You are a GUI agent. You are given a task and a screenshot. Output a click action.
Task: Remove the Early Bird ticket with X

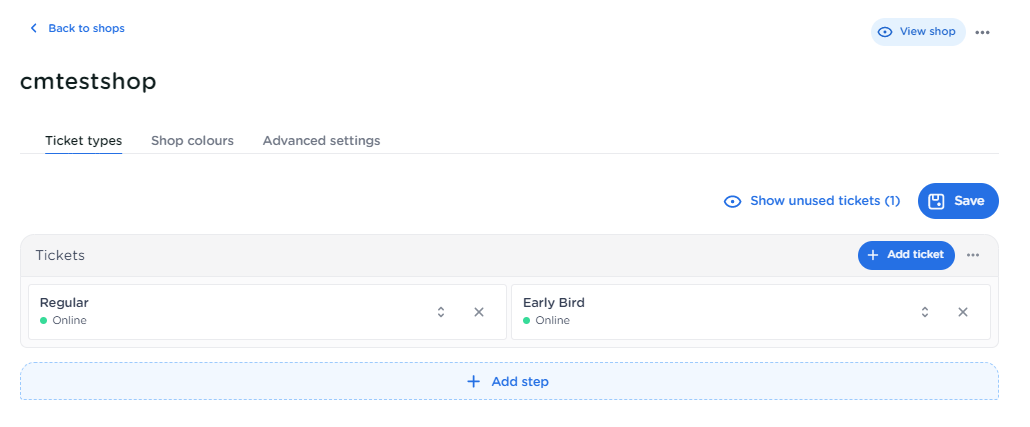pos(963,312)
